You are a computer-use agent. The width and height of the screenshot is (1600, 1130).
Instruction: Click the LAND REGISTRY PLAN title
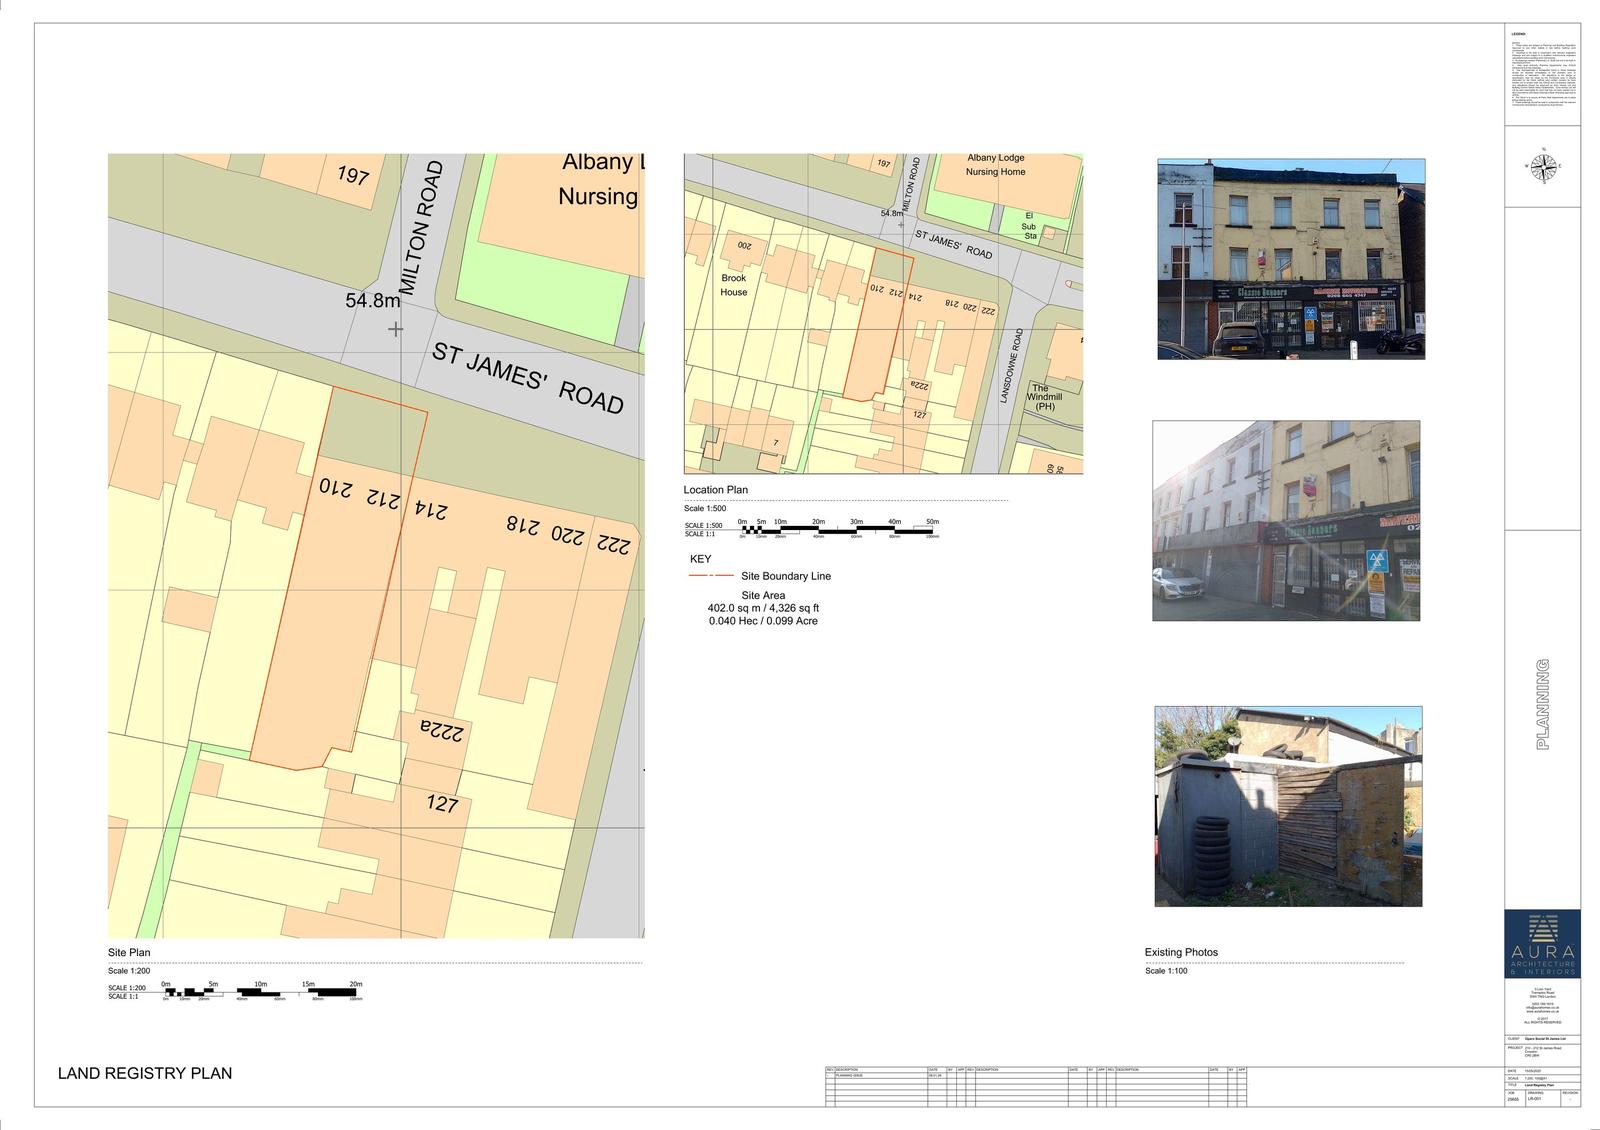[x=145, y=1073]
